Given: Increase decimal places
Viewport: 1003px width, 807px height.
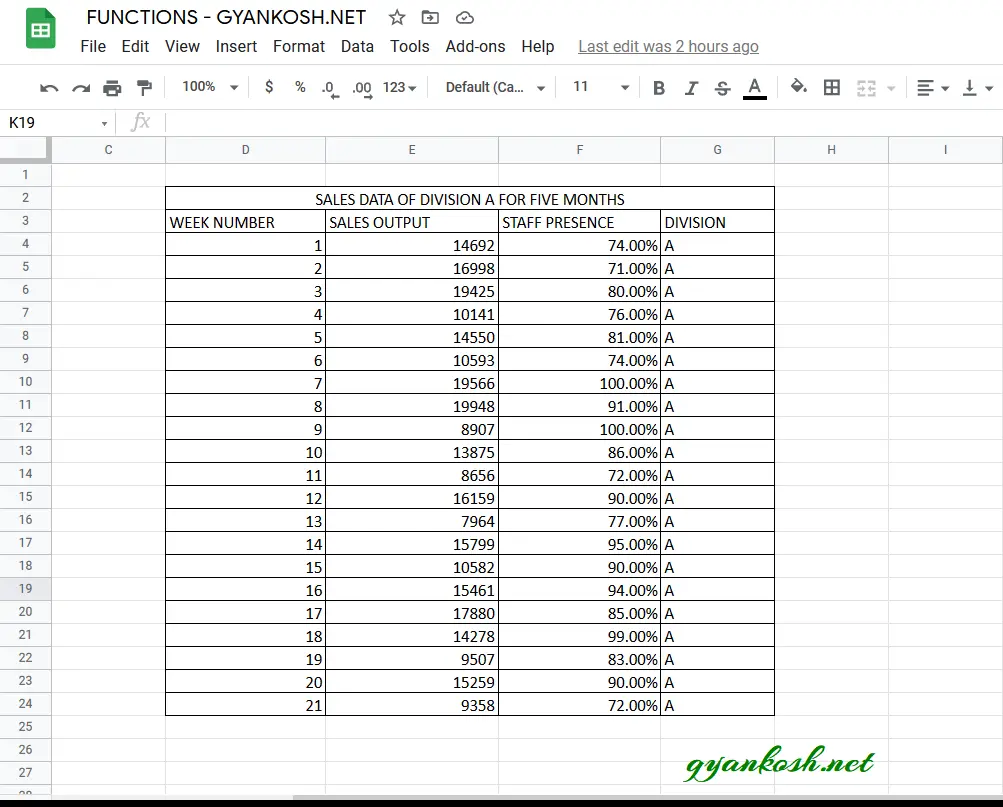Looking at the screenshot, I should tap(362, 88).
